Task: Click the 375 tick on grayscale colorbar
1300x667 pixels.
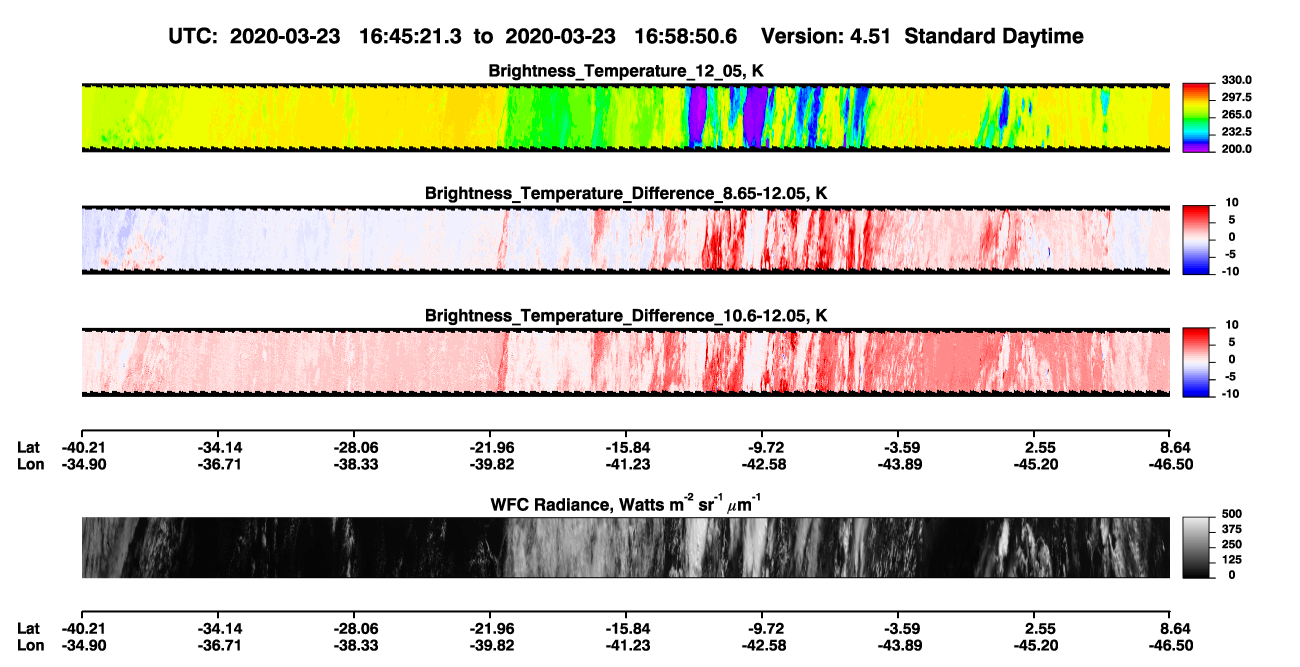Action: coord(1230,532)
